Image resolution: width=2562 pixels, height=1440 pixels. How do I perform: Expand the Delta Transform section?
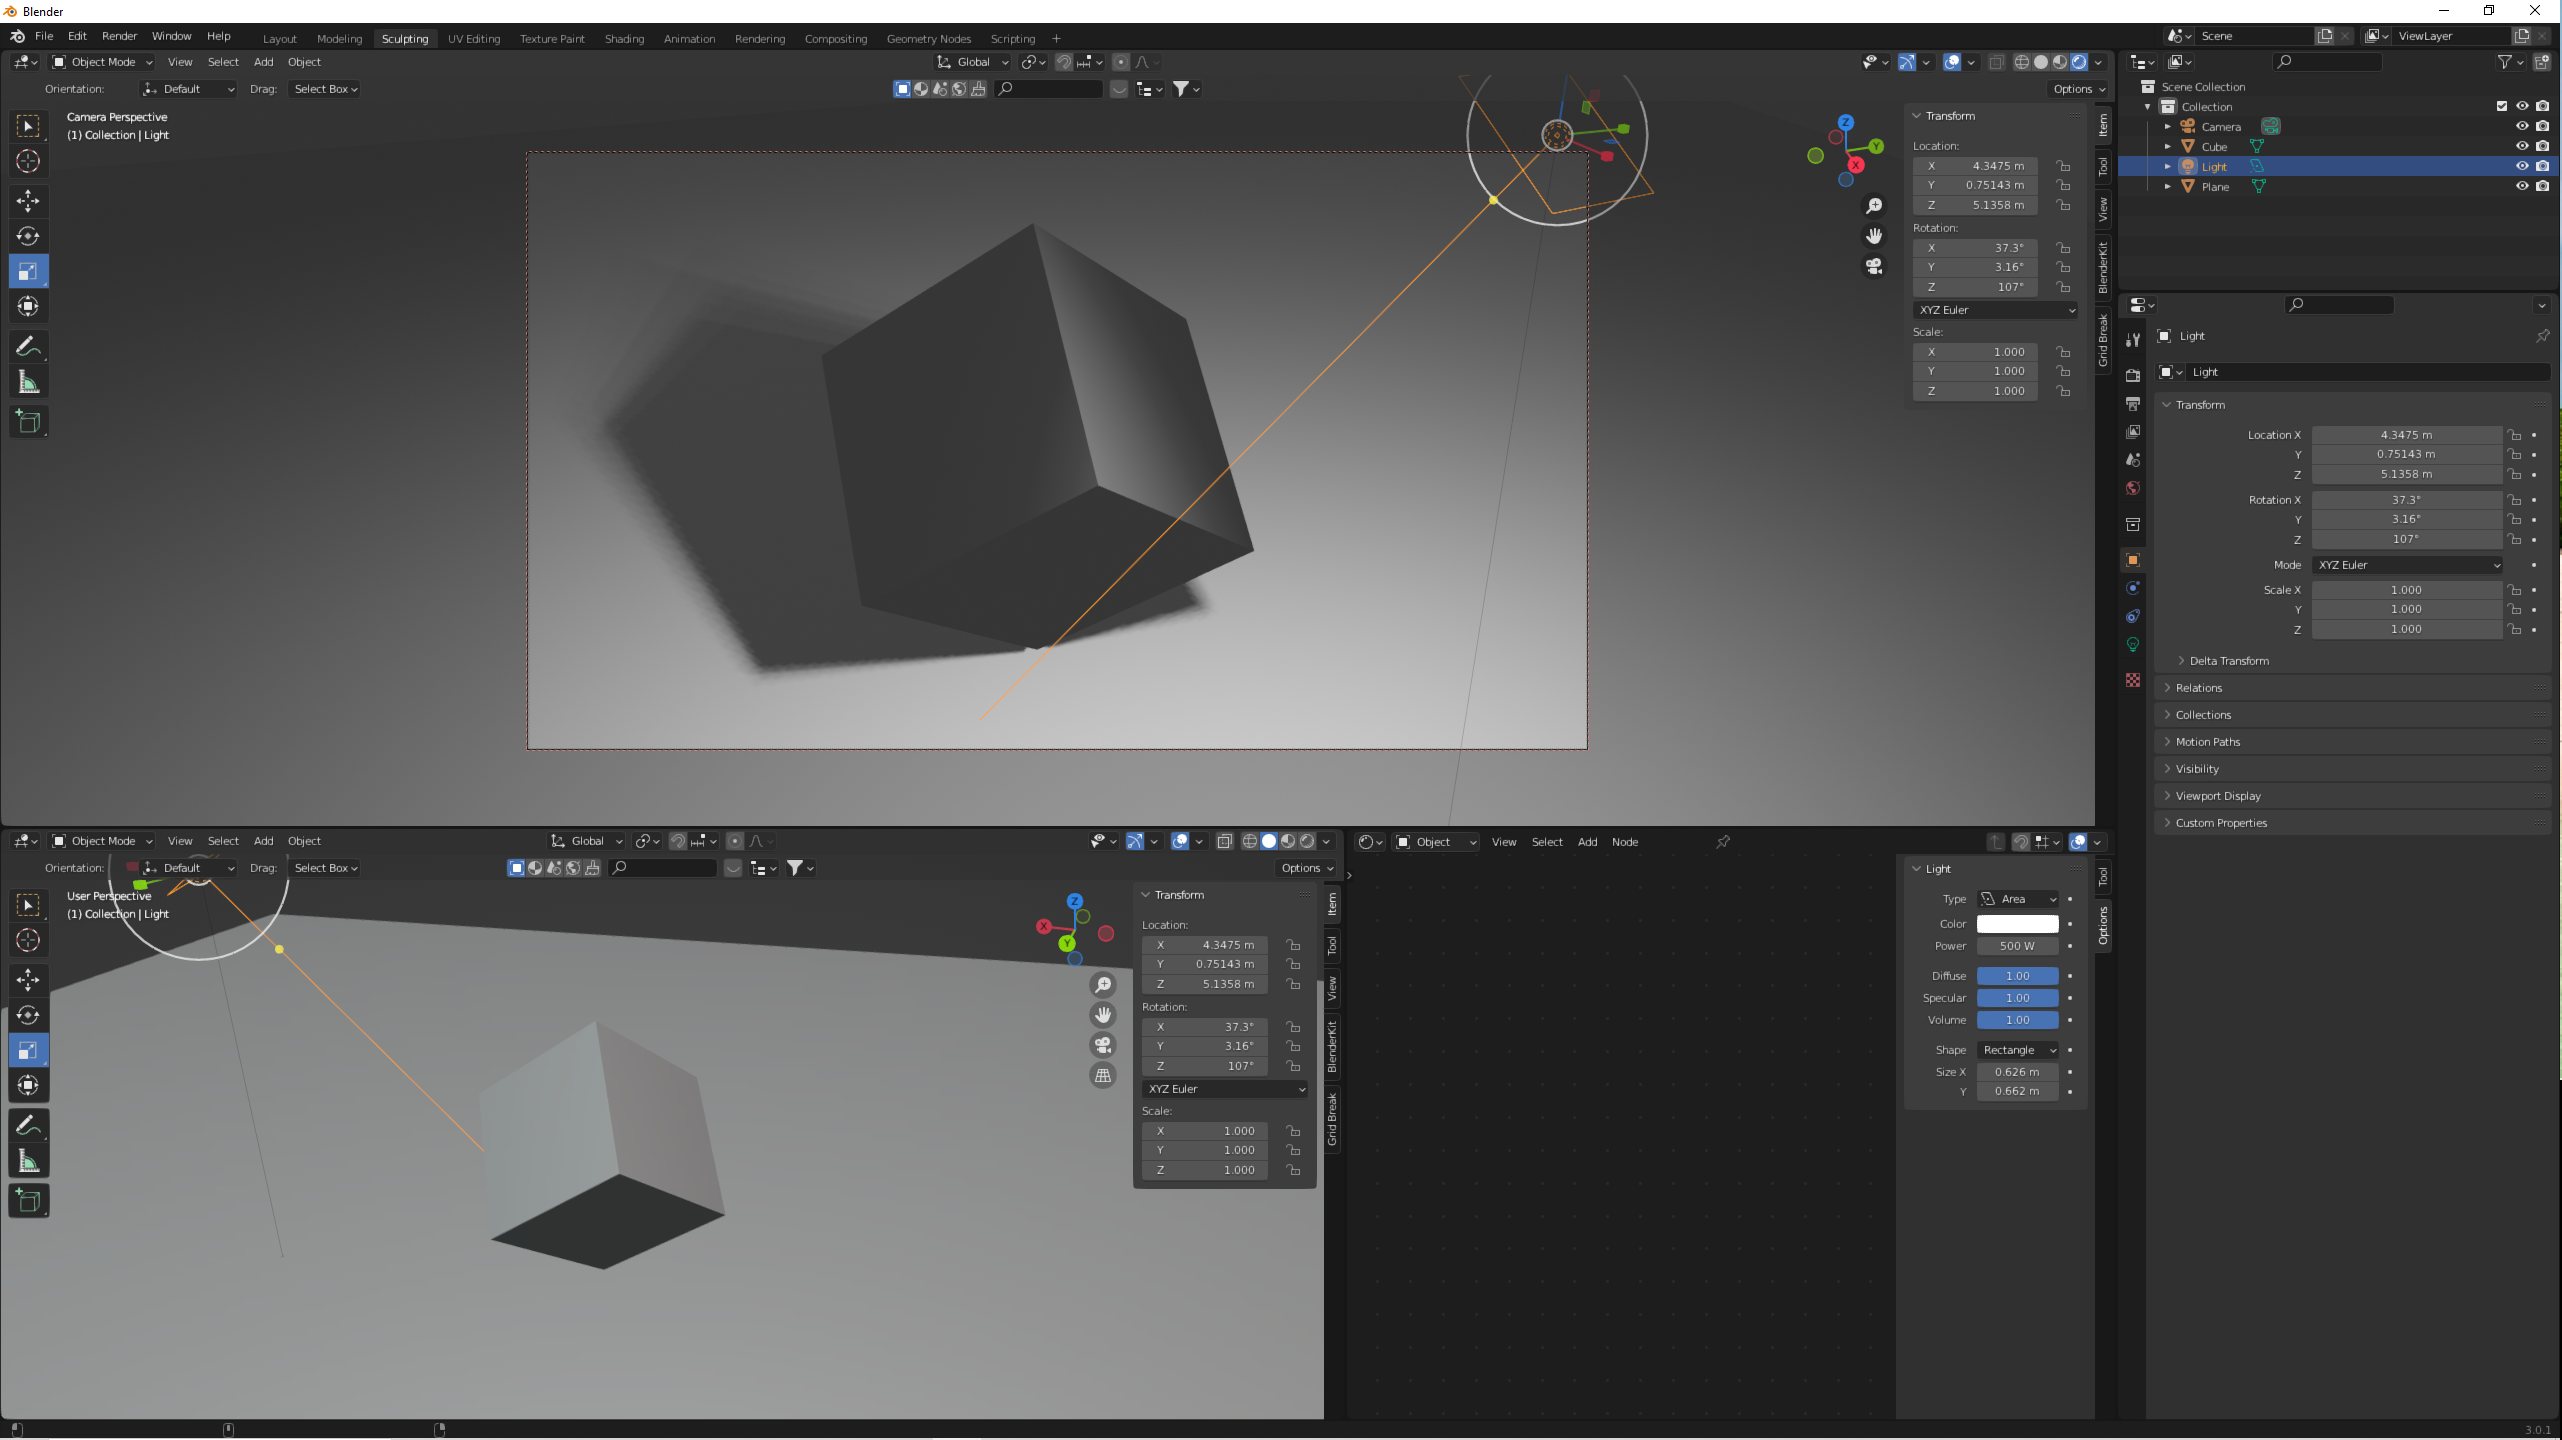(2228, 661)
